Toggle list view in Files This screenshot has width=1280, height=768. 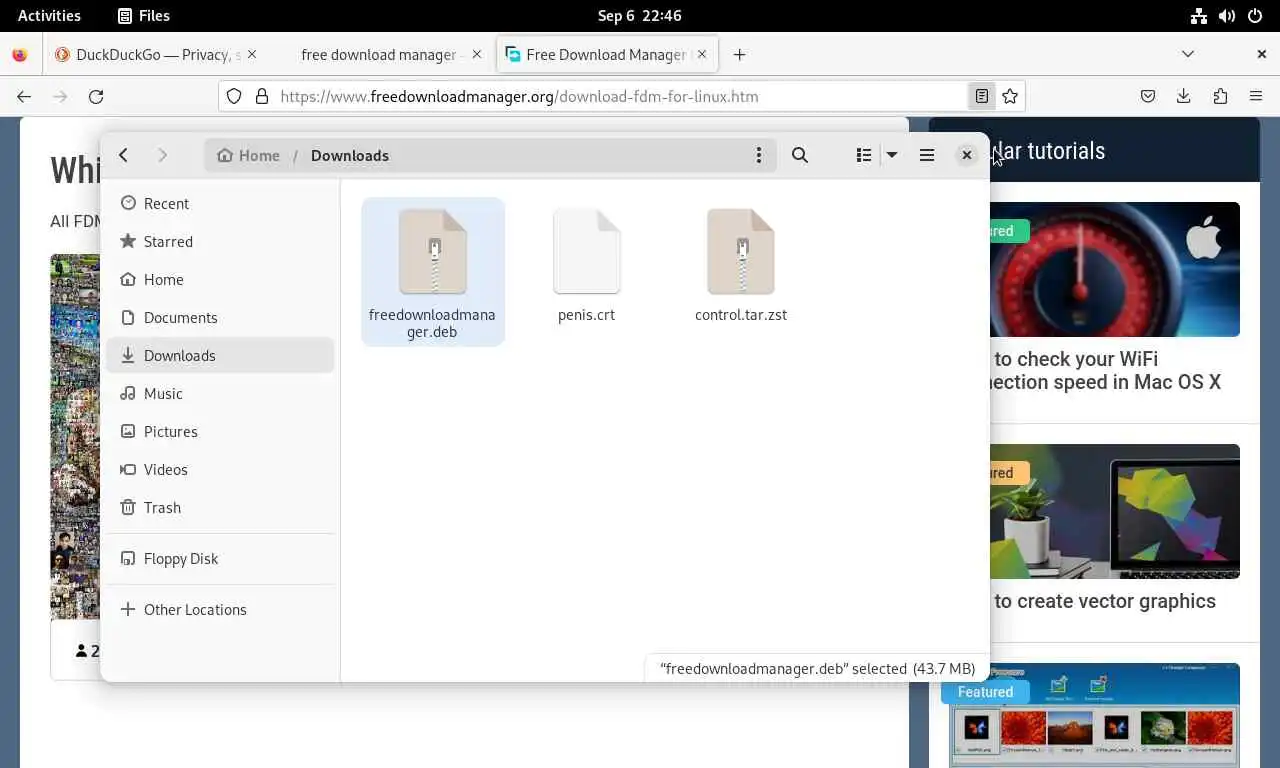864,155
